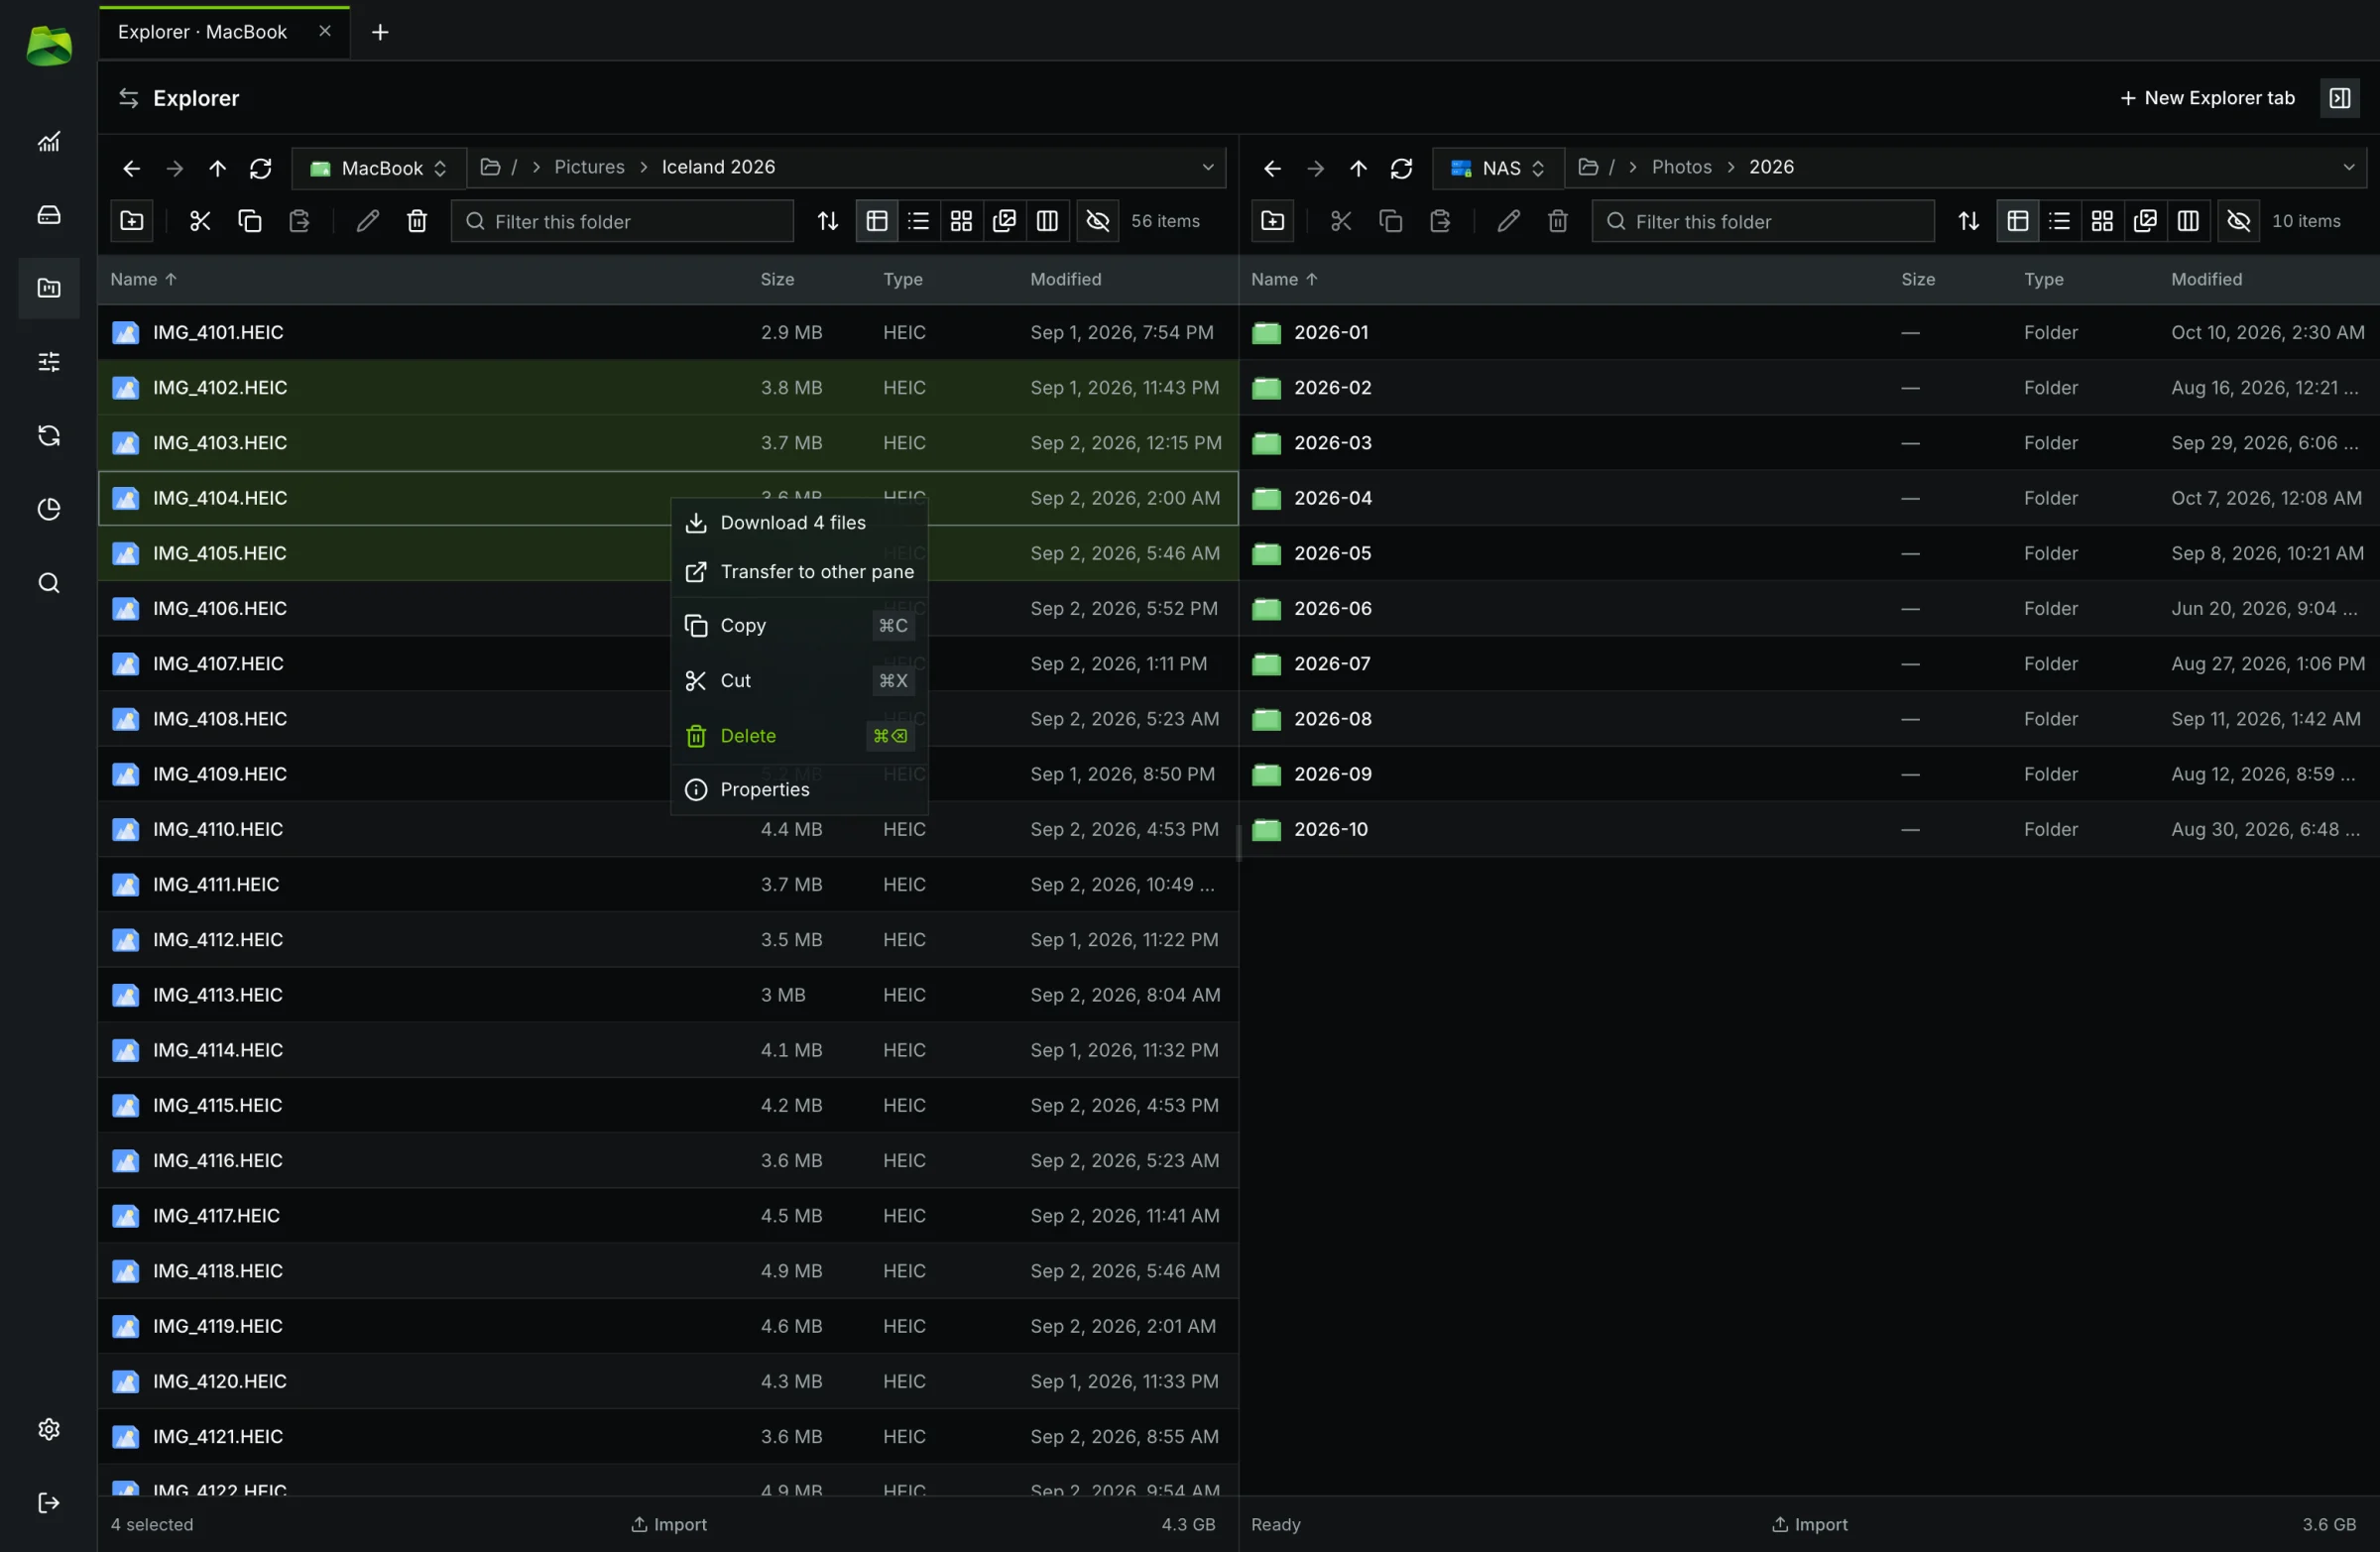The height and width of the screenshot is (1552, 2380).
Task: Sort NAS pane by Modified column
Action: coord(2206,279)
